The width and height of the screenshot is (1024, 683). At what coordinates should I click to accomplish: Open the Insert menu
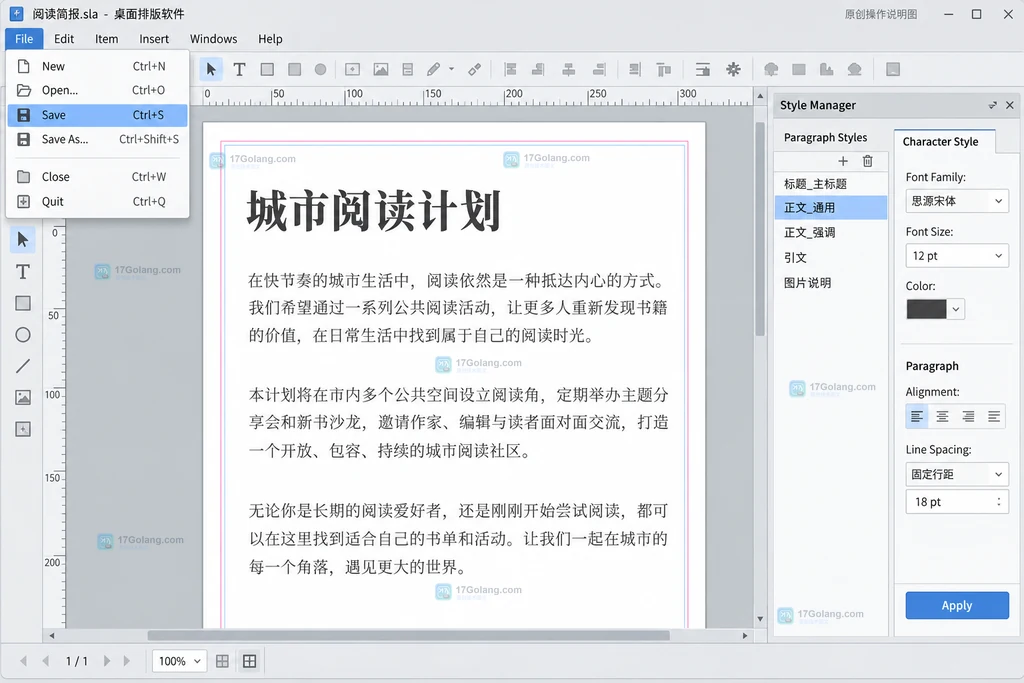point(154,39)
